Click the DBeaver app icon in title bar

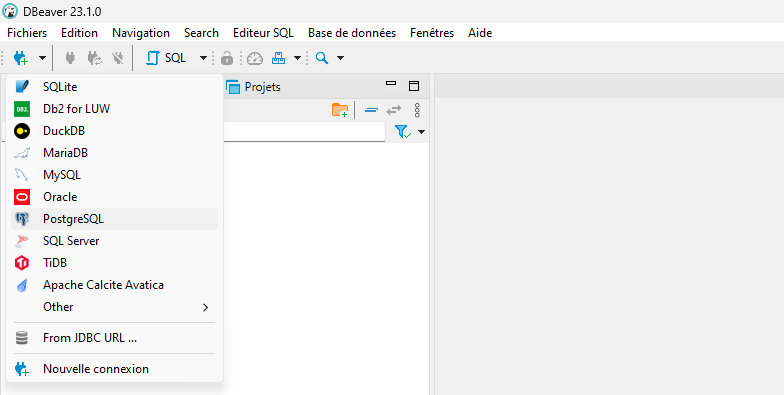tap(10, 11)
